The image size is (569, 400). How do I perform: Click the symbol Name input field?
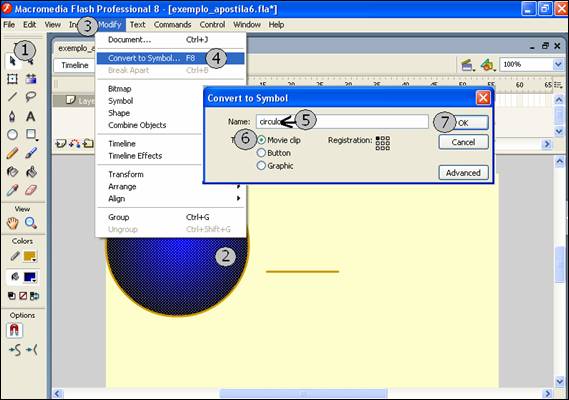(x=342, y=121)
